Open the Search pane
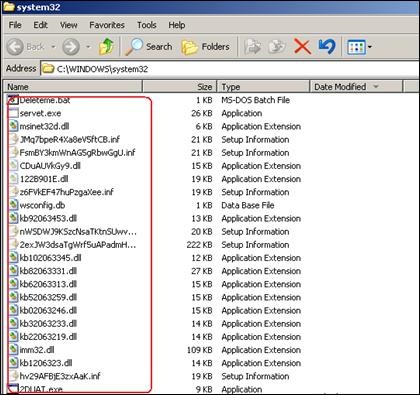 click(x=148, y=47)
